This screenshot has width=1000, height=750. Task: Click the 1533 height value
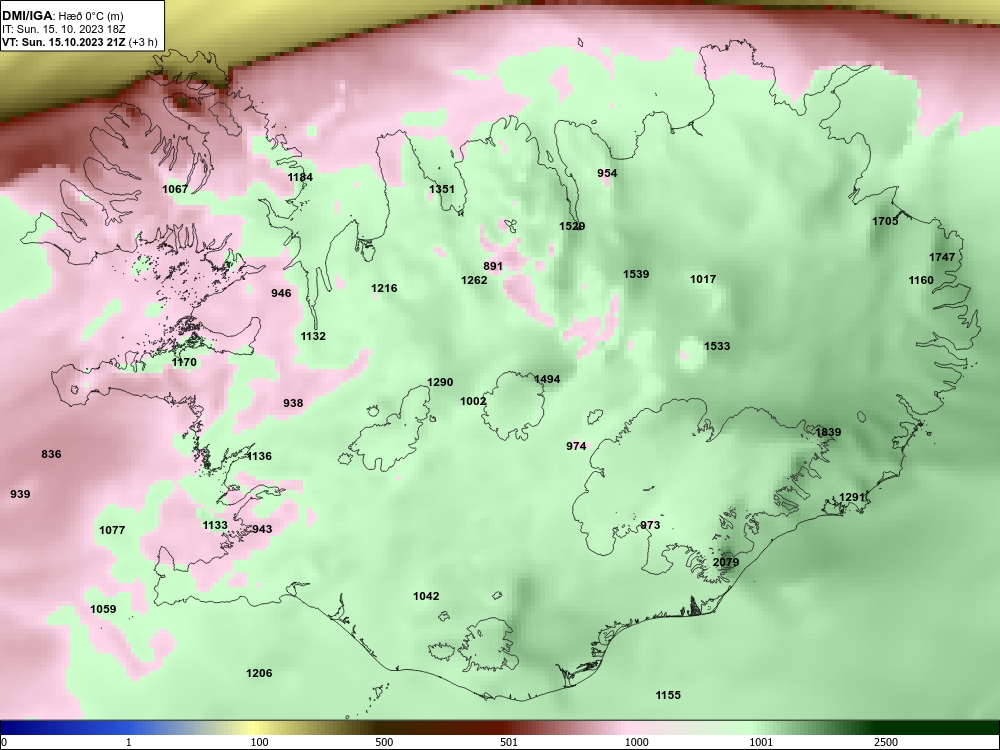(717, 346)
